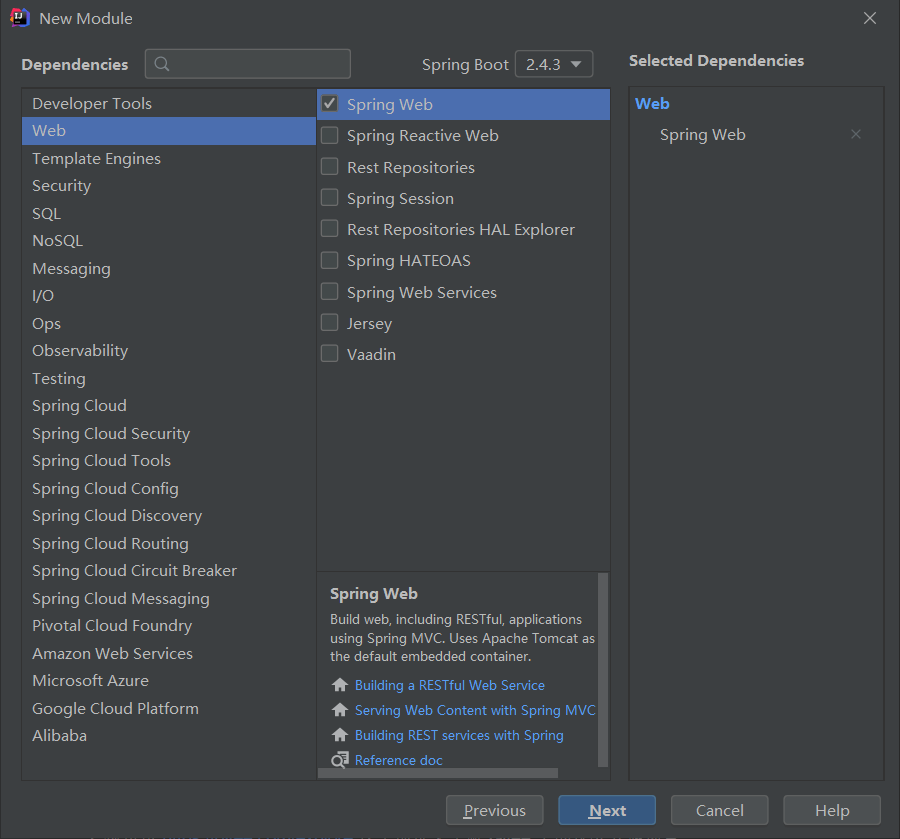Check Rest Repositories HAL Explorer

pyautogui.click(x=329, y=229)
